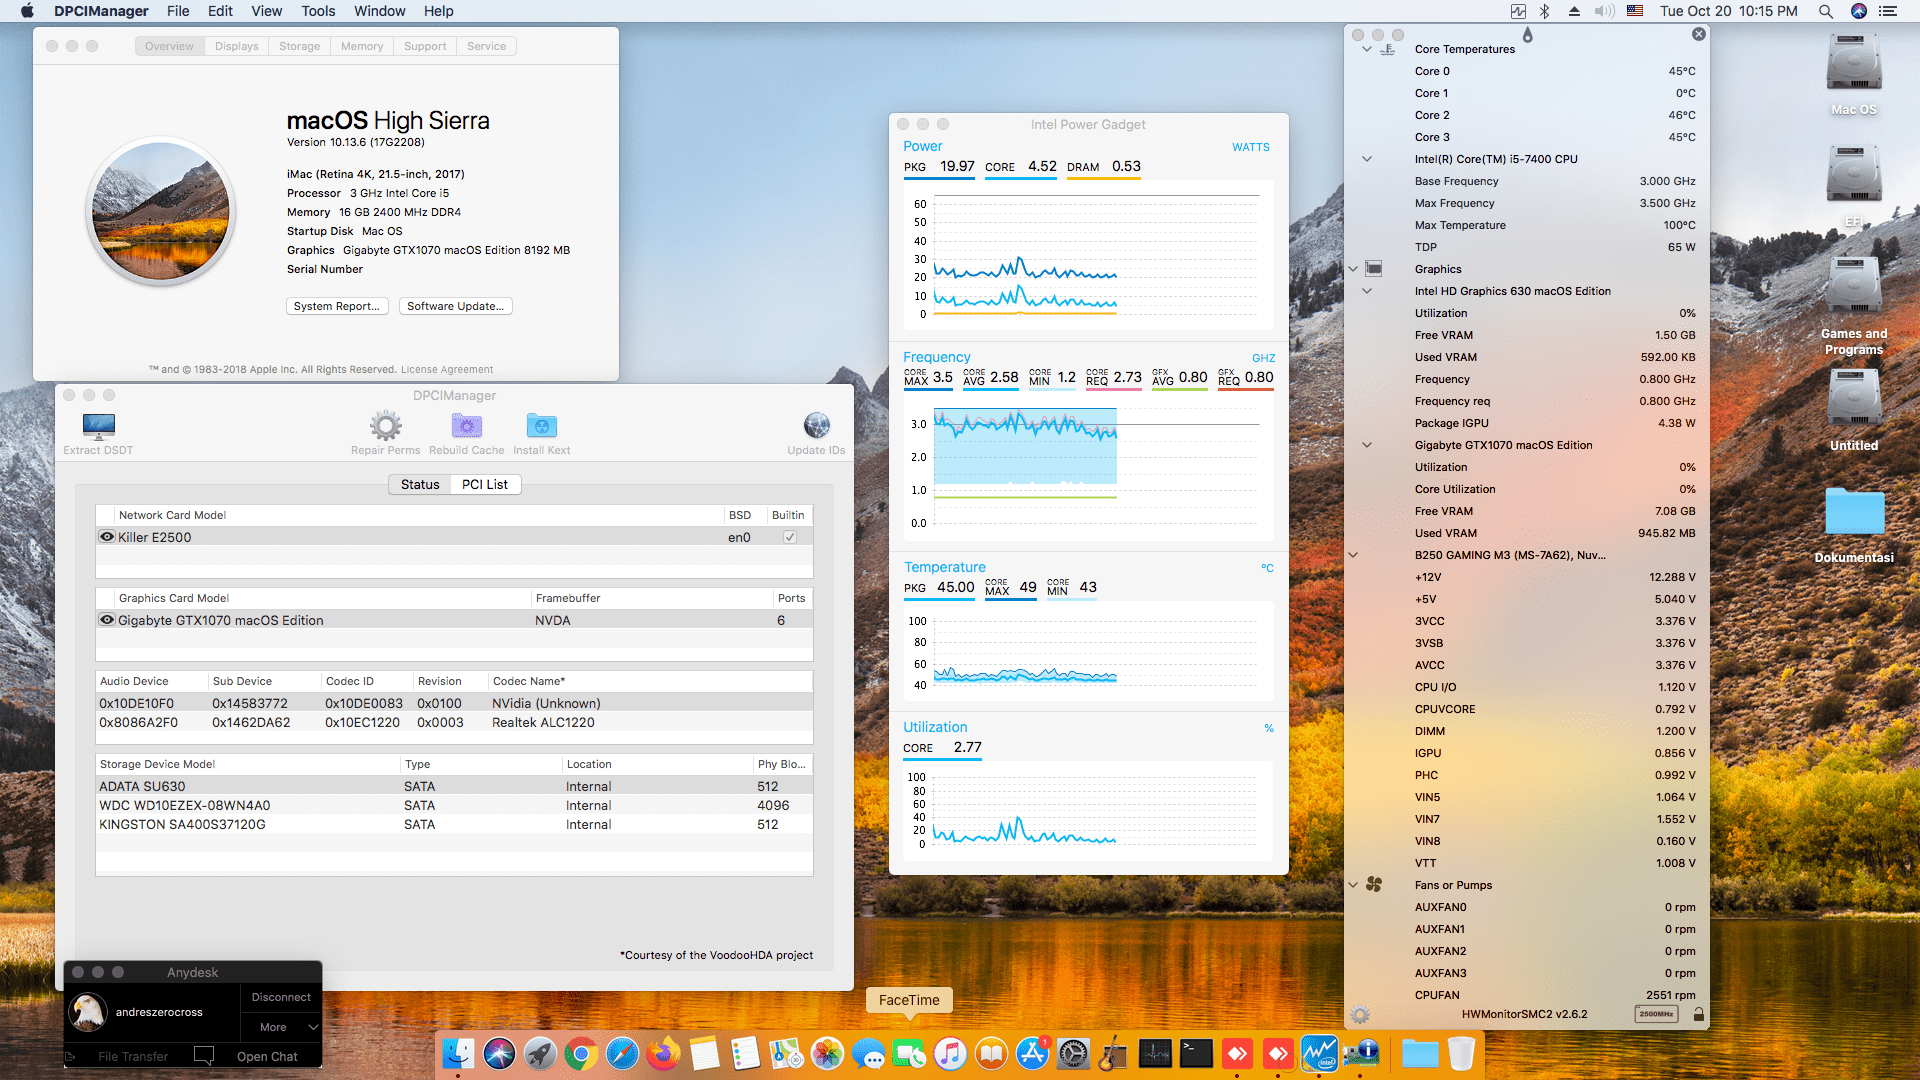Close HWMonitorSMC2 panel with X icon

[1698, 34]
